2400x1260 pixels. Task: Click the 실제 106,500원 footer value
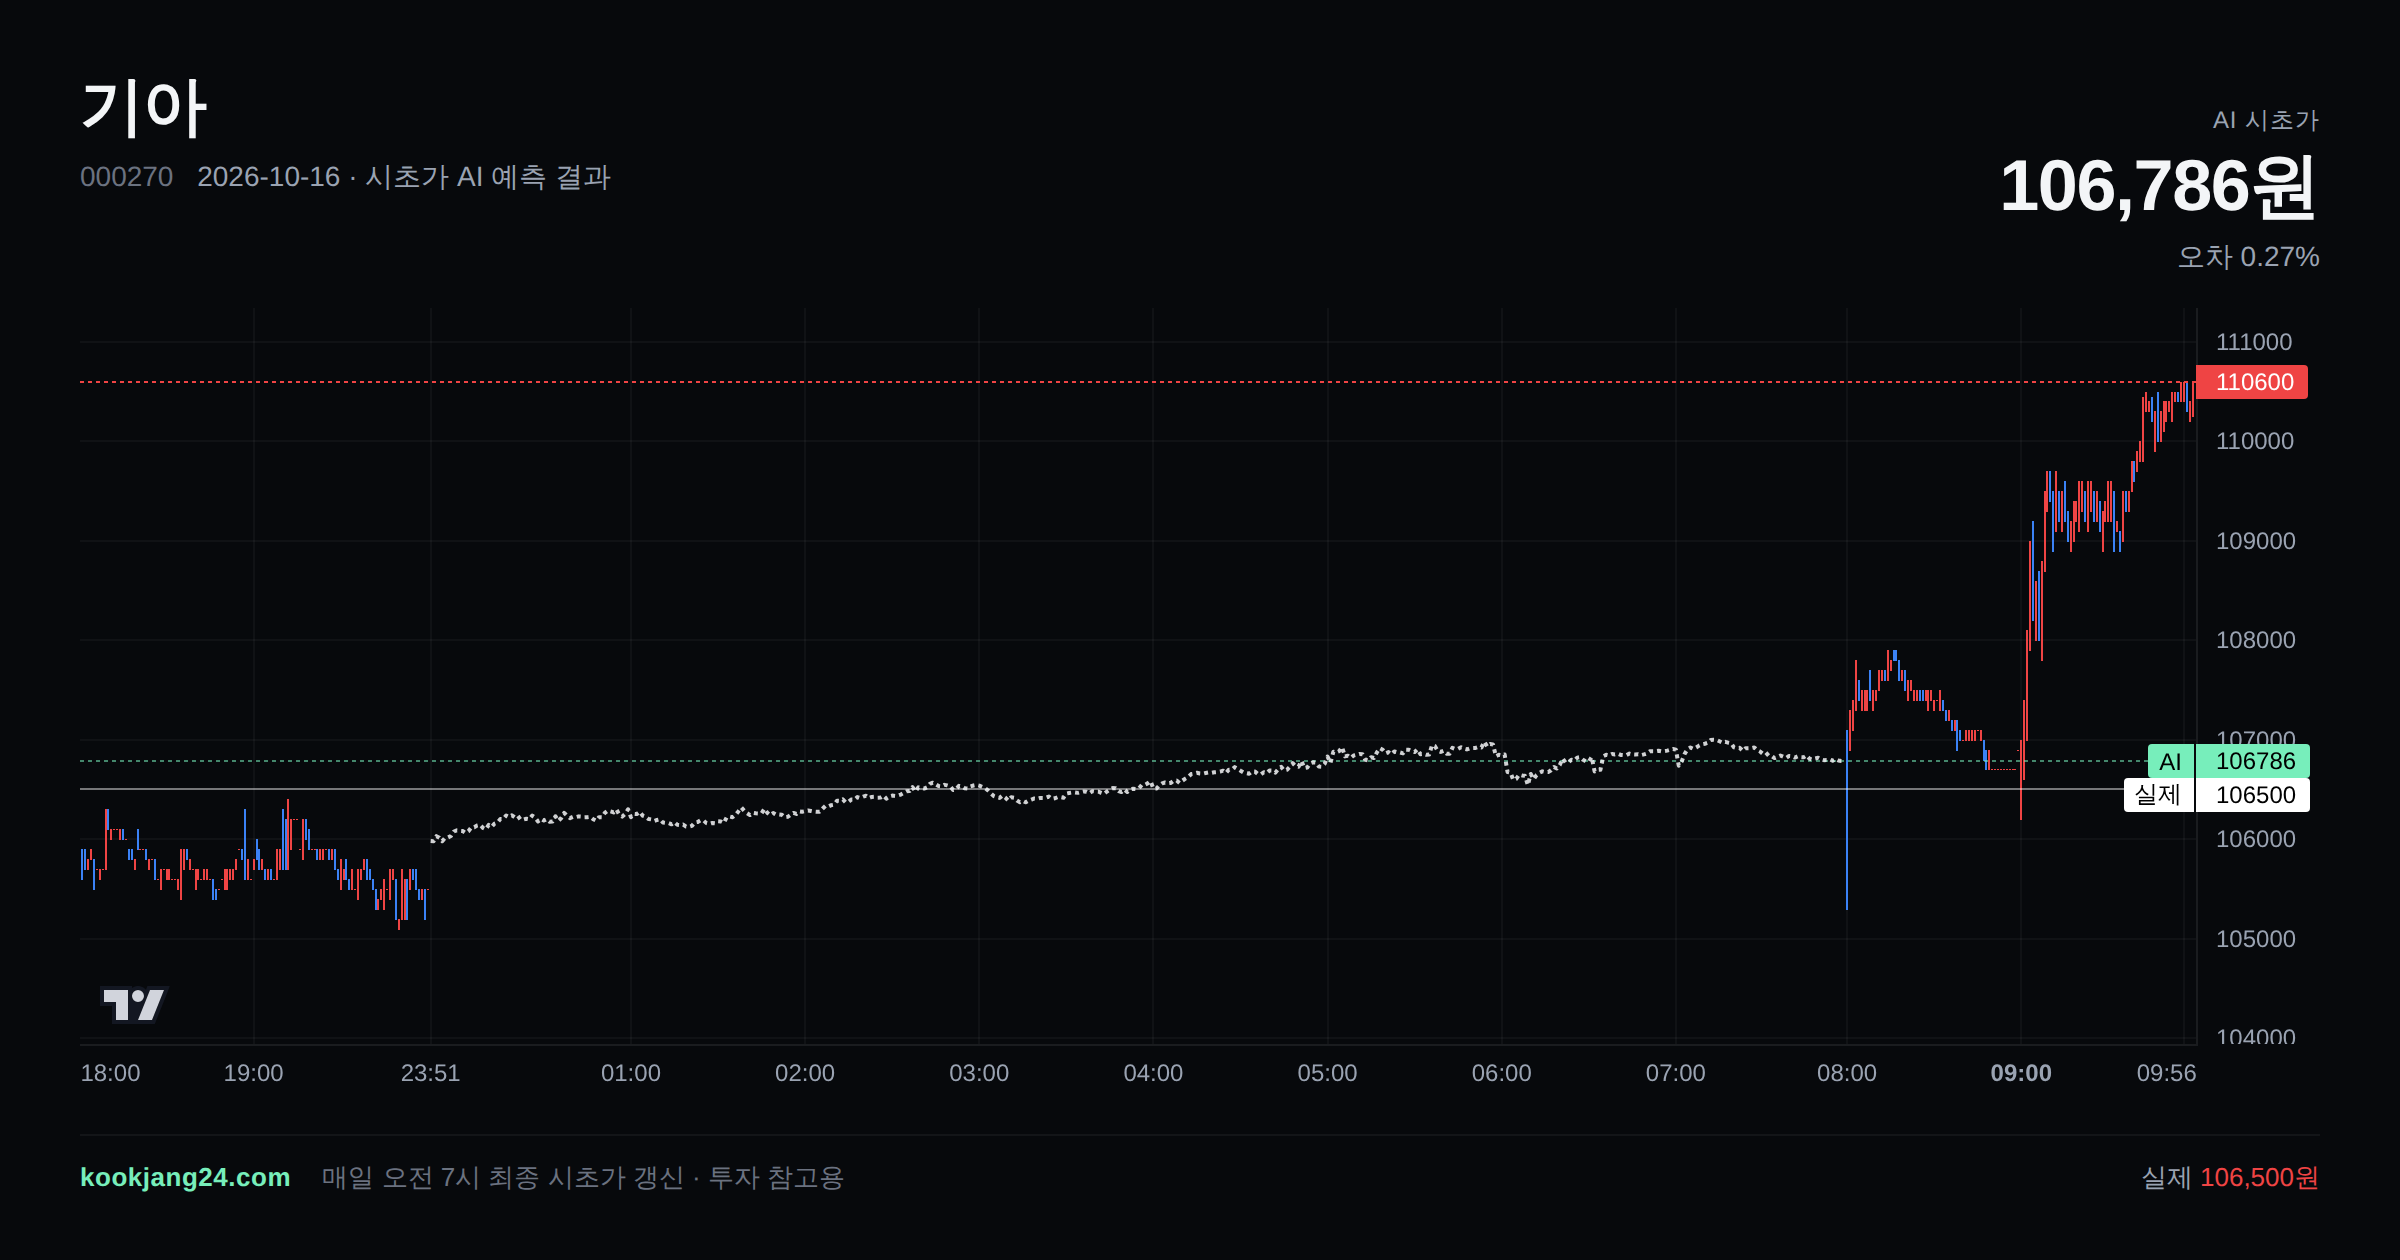2230,1177
